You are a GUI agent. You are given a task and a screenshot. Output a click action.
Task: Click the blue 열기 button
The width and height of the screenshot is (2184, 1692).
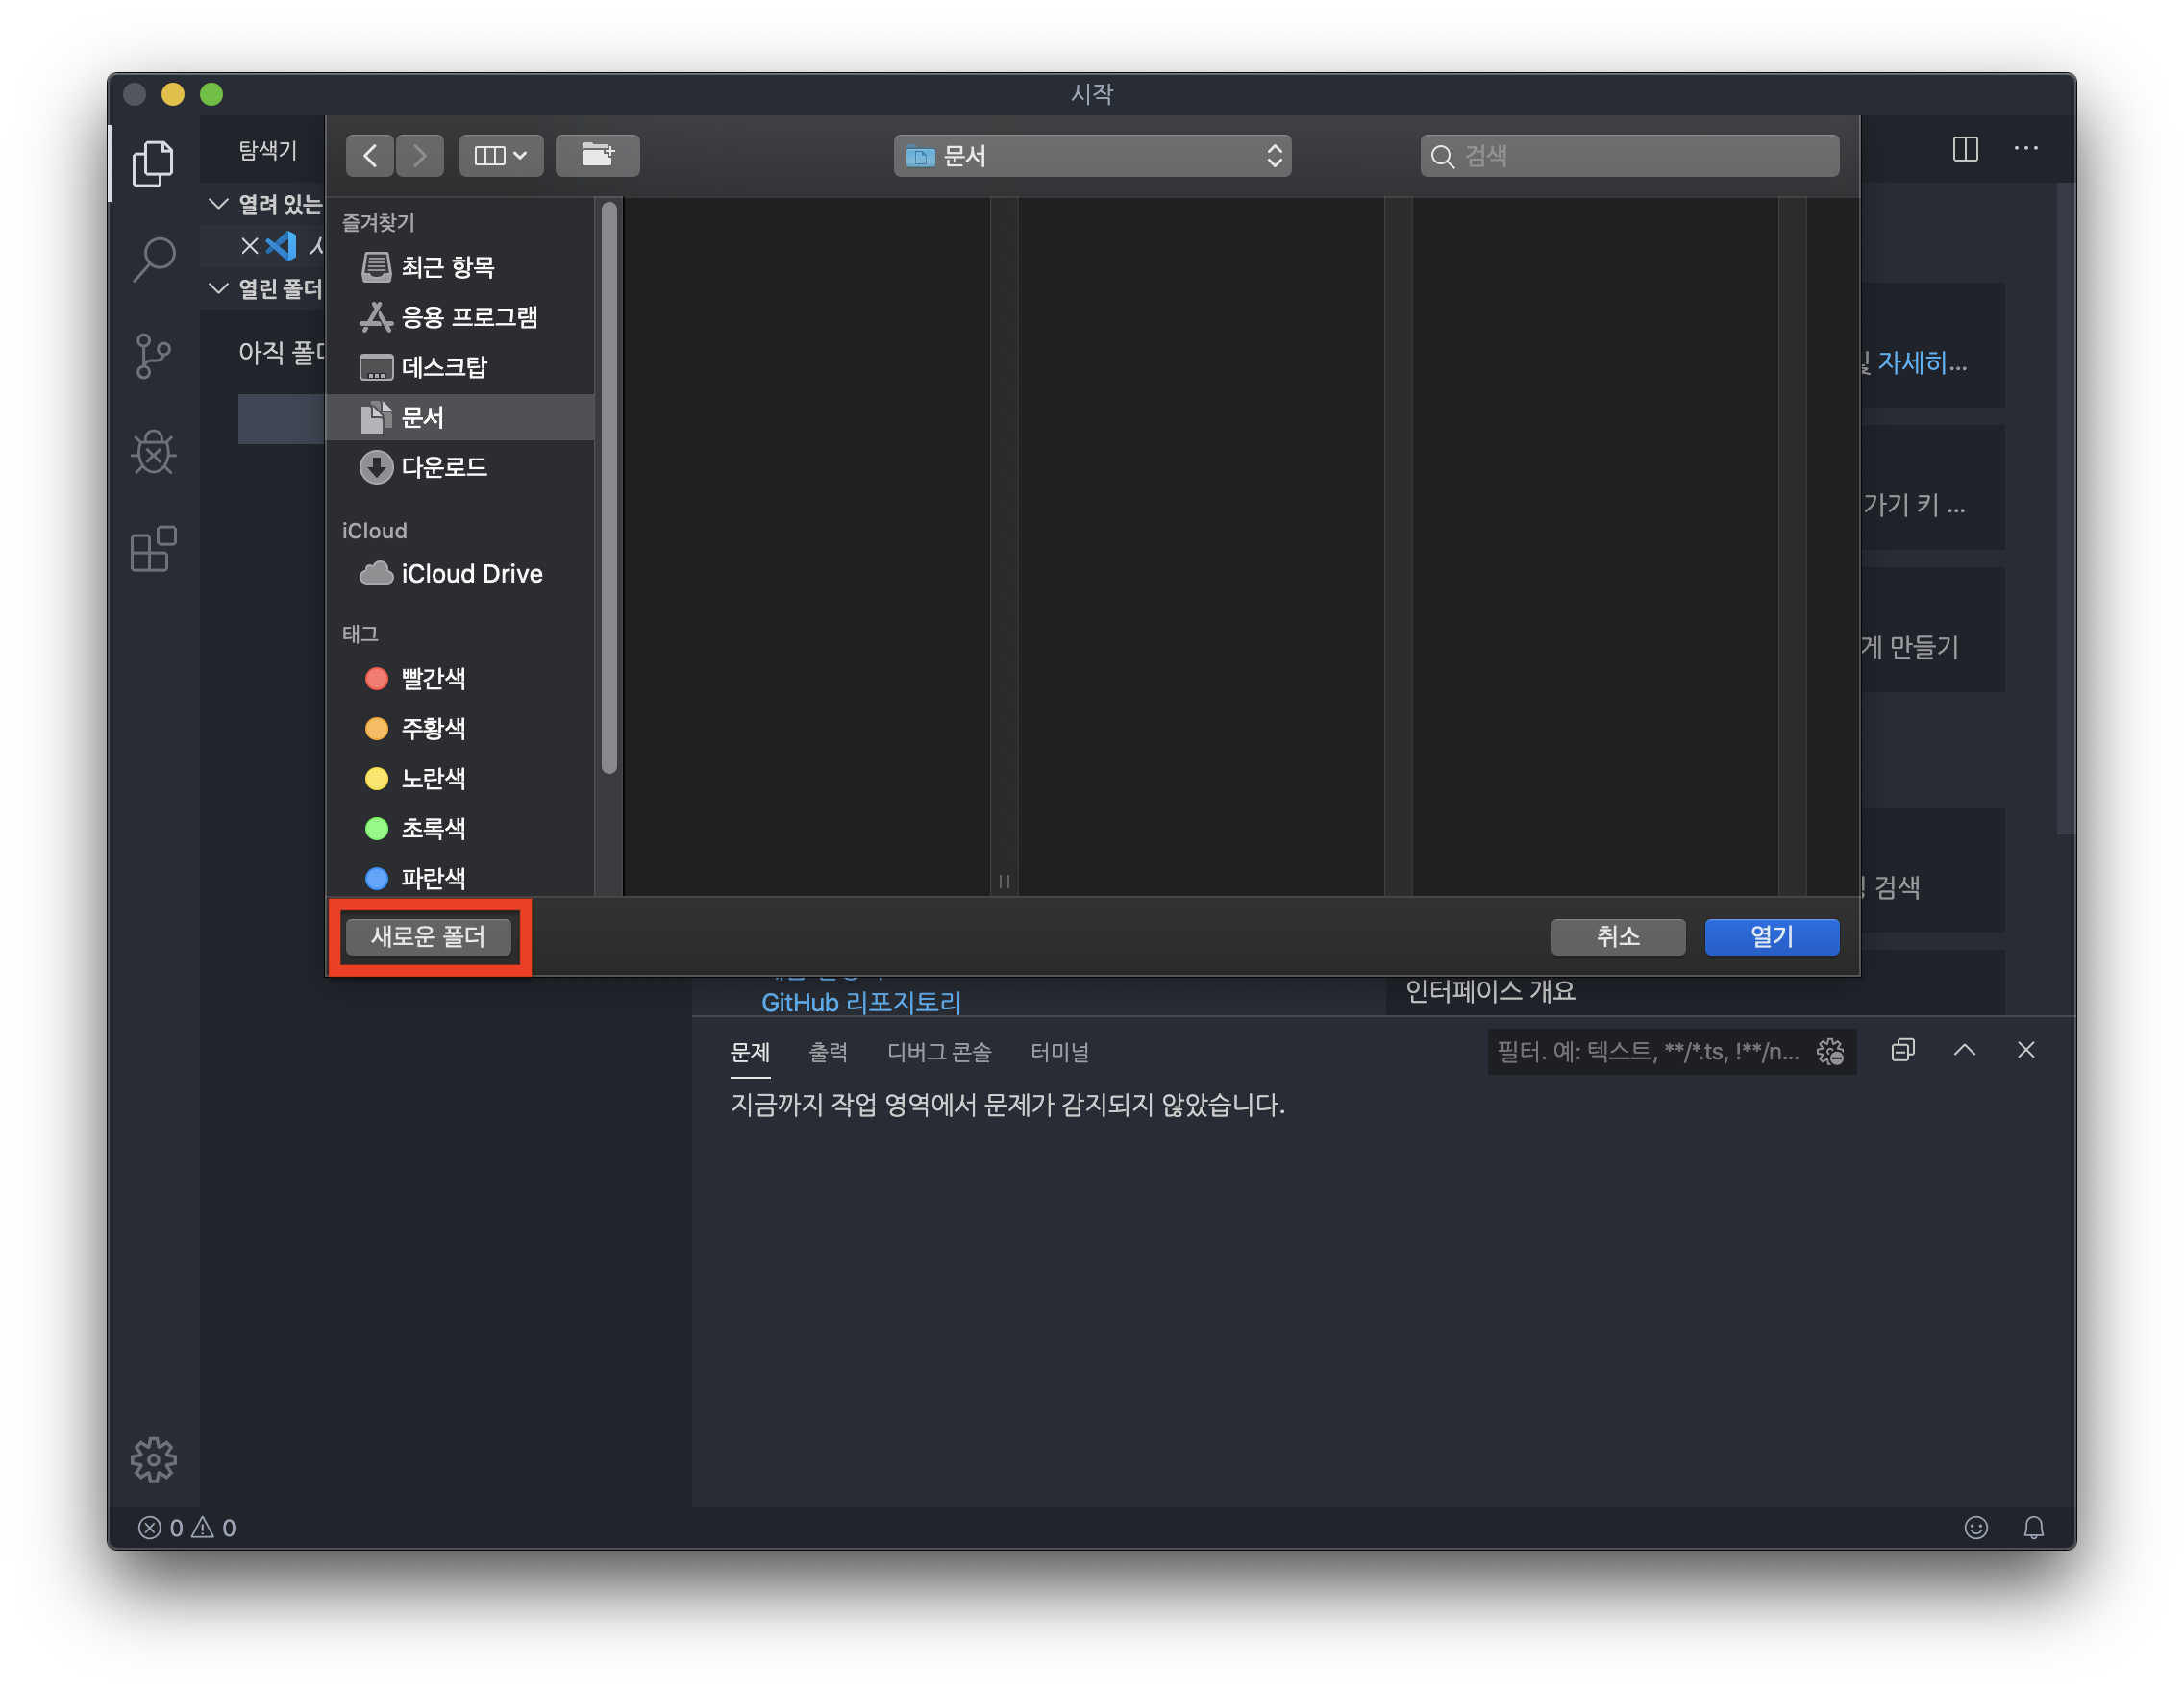click(1771, 936)
